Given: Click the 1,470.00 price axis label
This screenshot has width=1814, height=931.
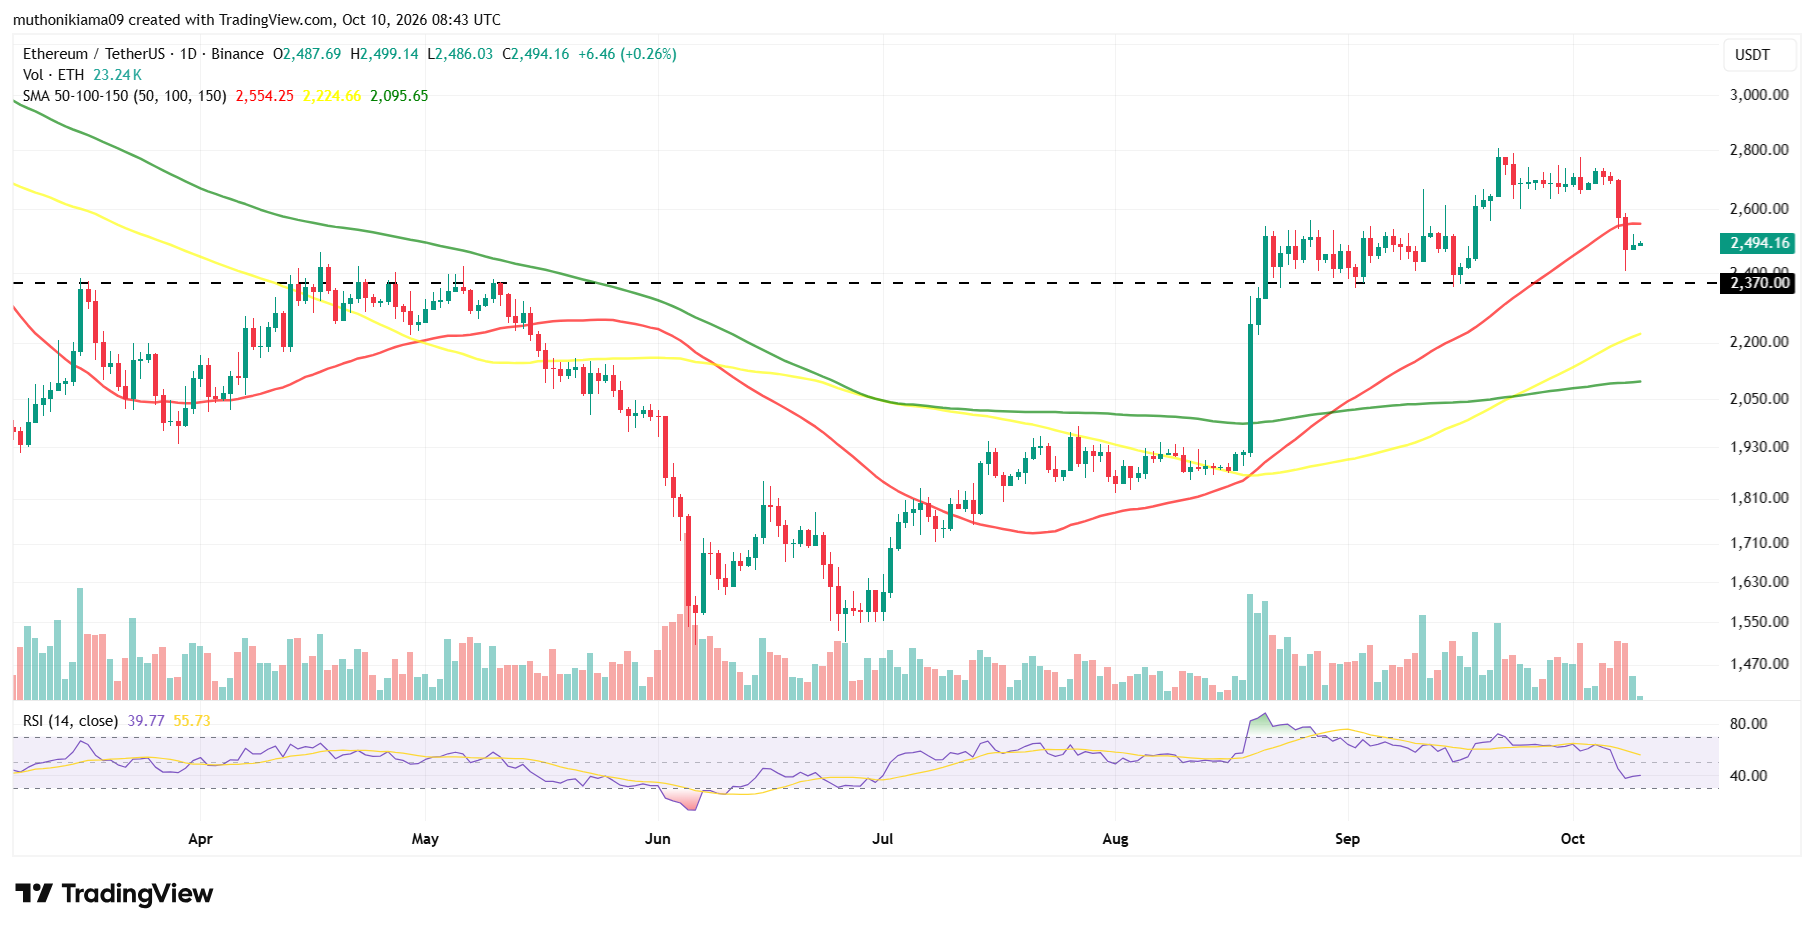Looking at the screenshot, I should click(x=1759, y=664).
